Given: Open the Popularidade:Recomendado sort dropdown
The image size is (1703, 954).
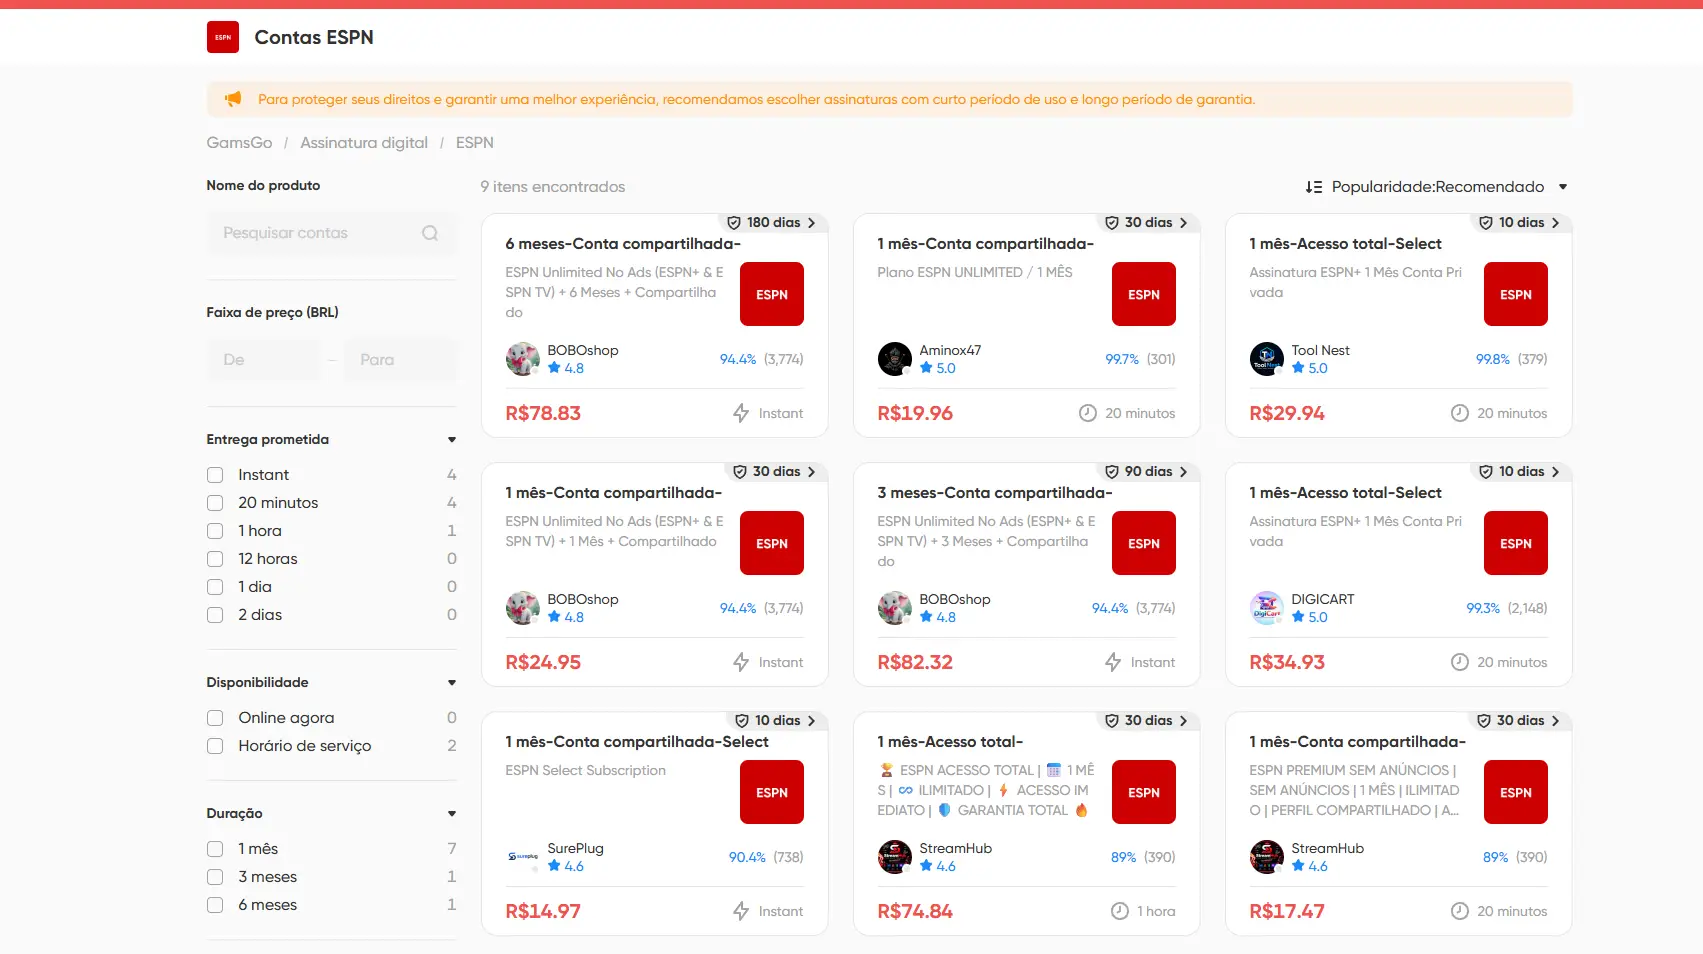Looking at the screenshot, I should point(1437,187).
